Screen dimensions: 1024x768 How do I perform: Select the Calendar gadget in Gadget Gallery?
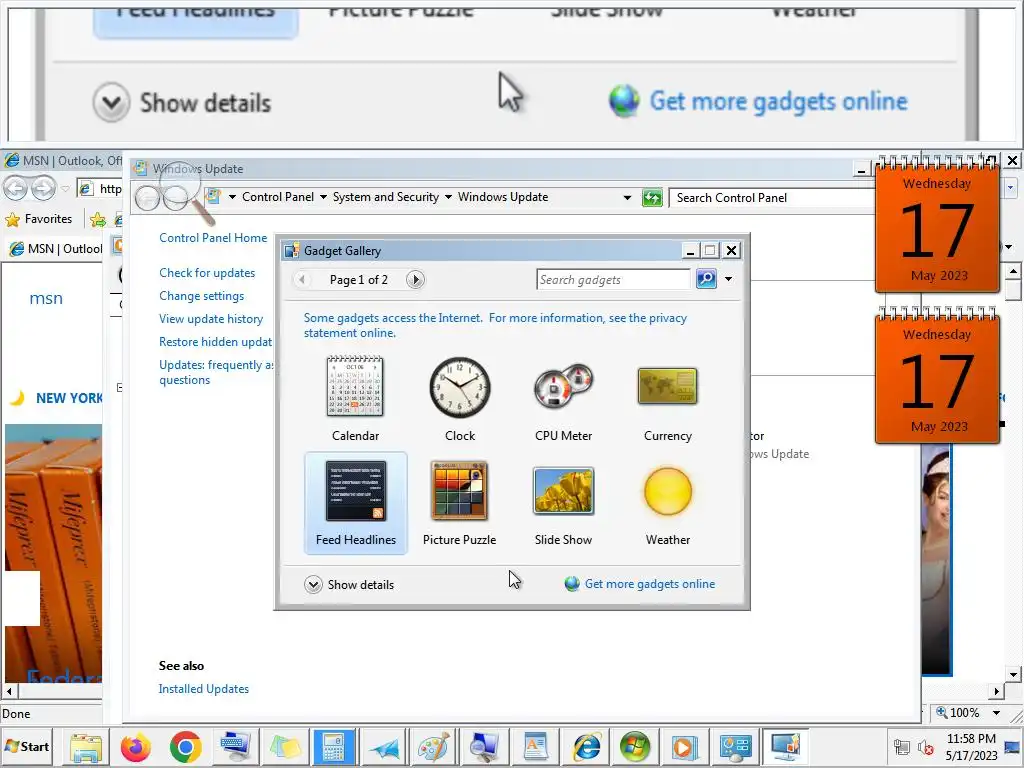pos(355,399)
